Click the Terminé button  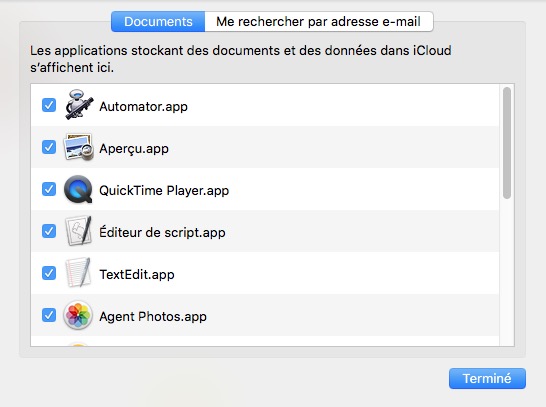[487, 378]
